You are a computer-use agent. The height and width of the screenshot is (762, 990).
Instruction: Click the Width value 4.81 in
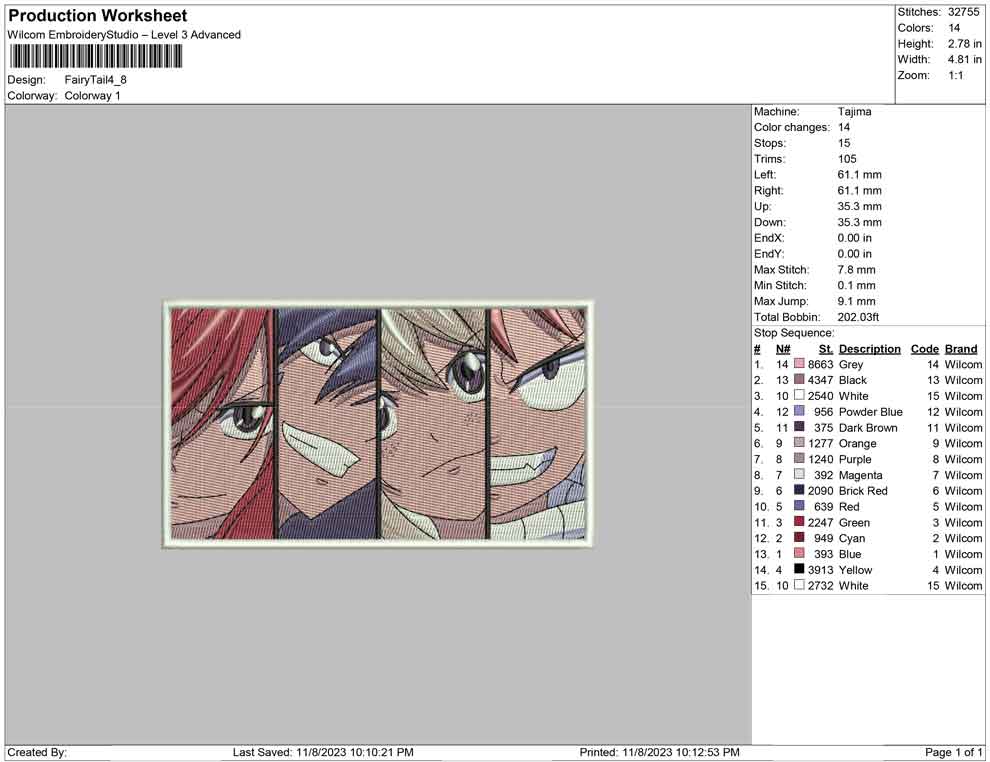pyautogui.click(x=965, y=59)
